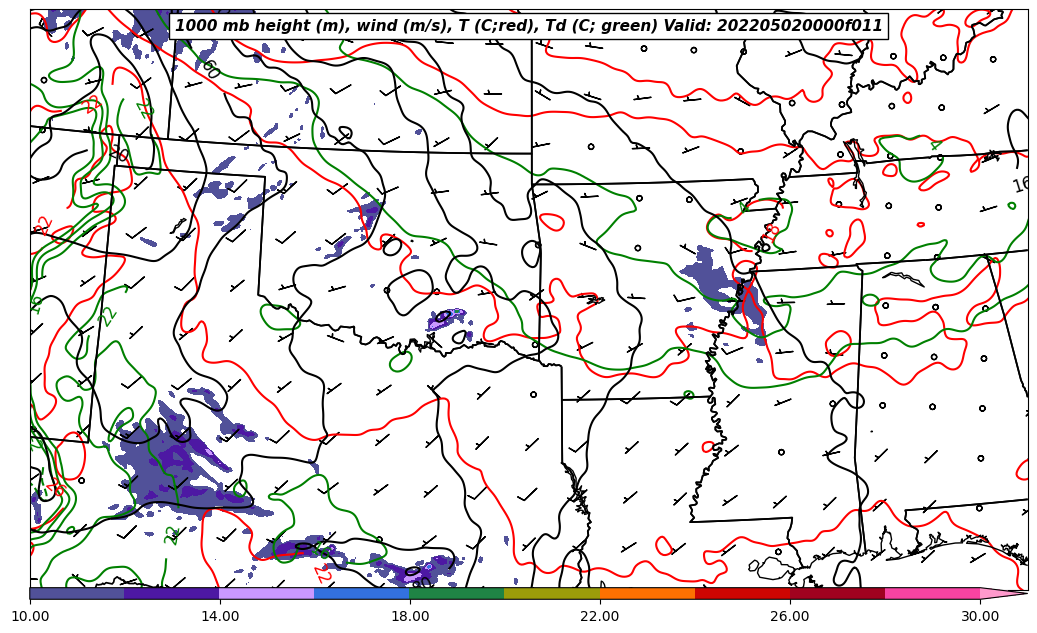
Task: Click the red 22 contour label near bottom
Action: coord(322,574)
